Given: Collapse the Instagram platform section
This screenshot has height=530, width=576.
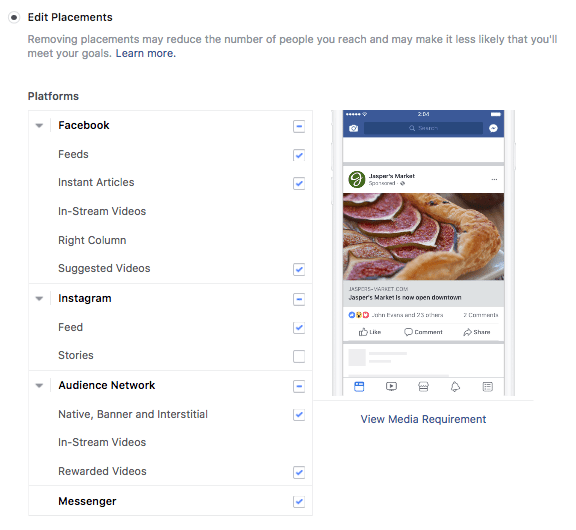Looking at the screenshot, I should click(x=39, y=299).
